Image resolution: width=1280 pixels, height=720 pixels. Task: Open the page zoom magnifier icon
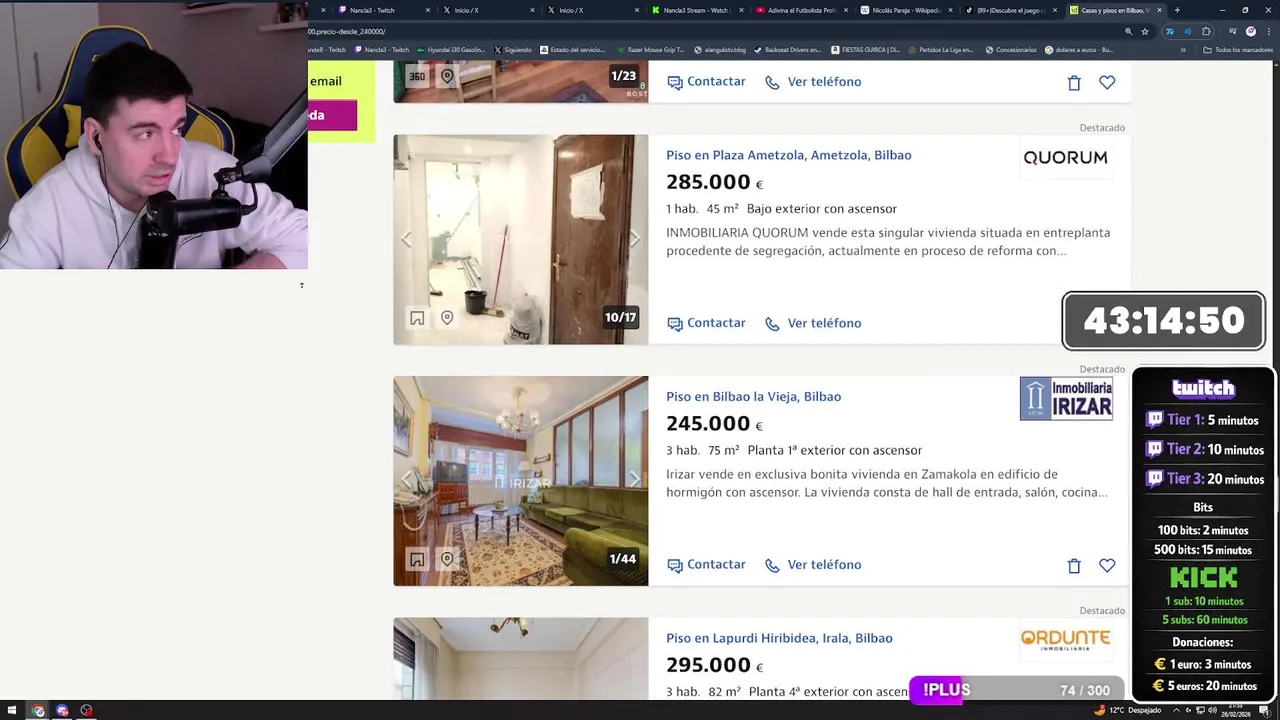pyautogui.click(x=1128, y=31)
